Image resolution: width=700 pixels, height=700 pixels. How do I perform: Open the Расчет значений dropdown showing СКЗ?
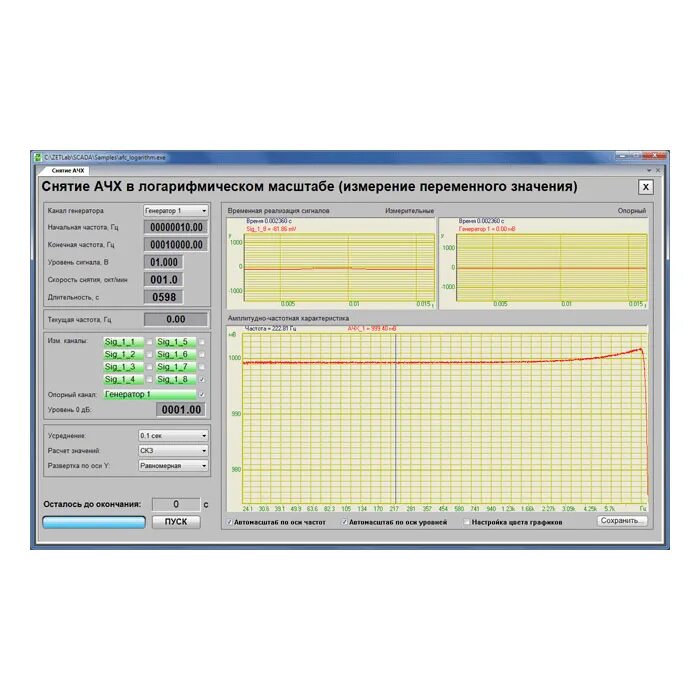[x=173, y=450]
